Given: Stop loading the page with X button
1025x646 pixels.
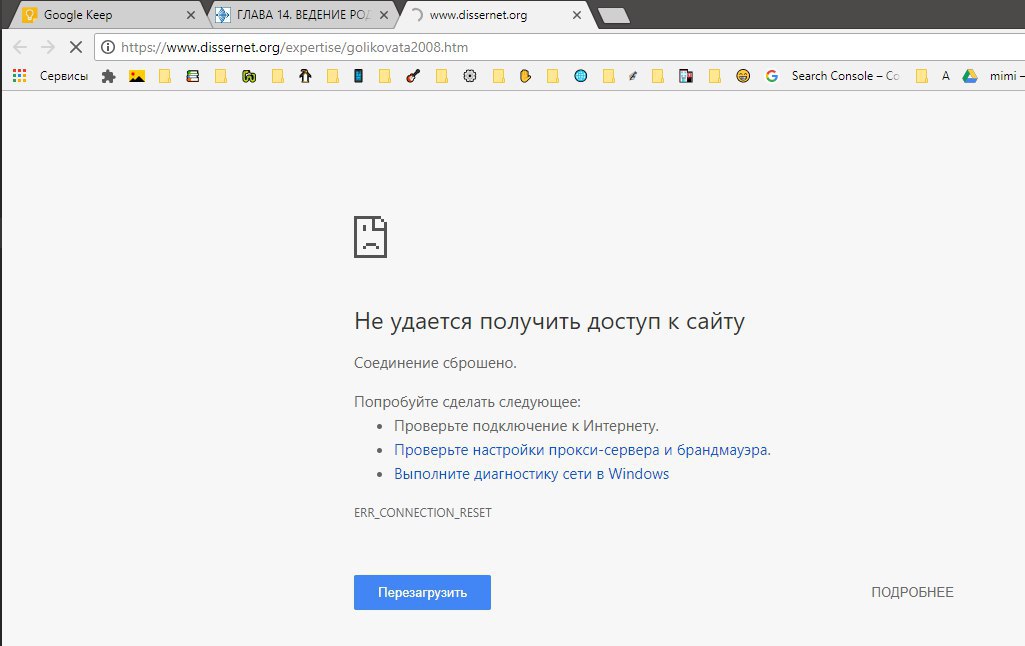Looking at the screenshot, I should click(x=74, y=47).
